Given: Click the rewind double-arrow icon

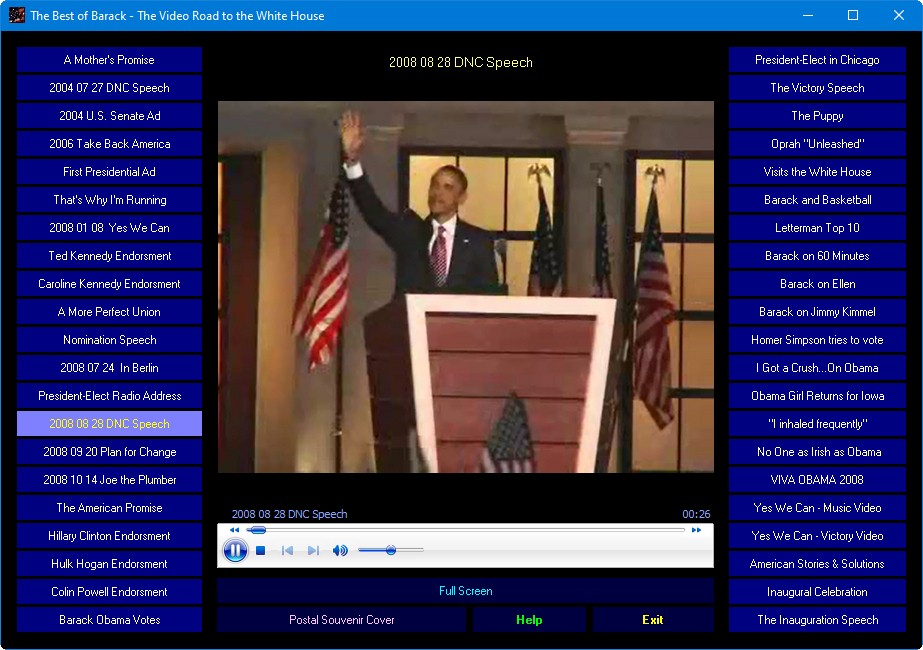Looking at the screenshot, I should pos(234,530).
